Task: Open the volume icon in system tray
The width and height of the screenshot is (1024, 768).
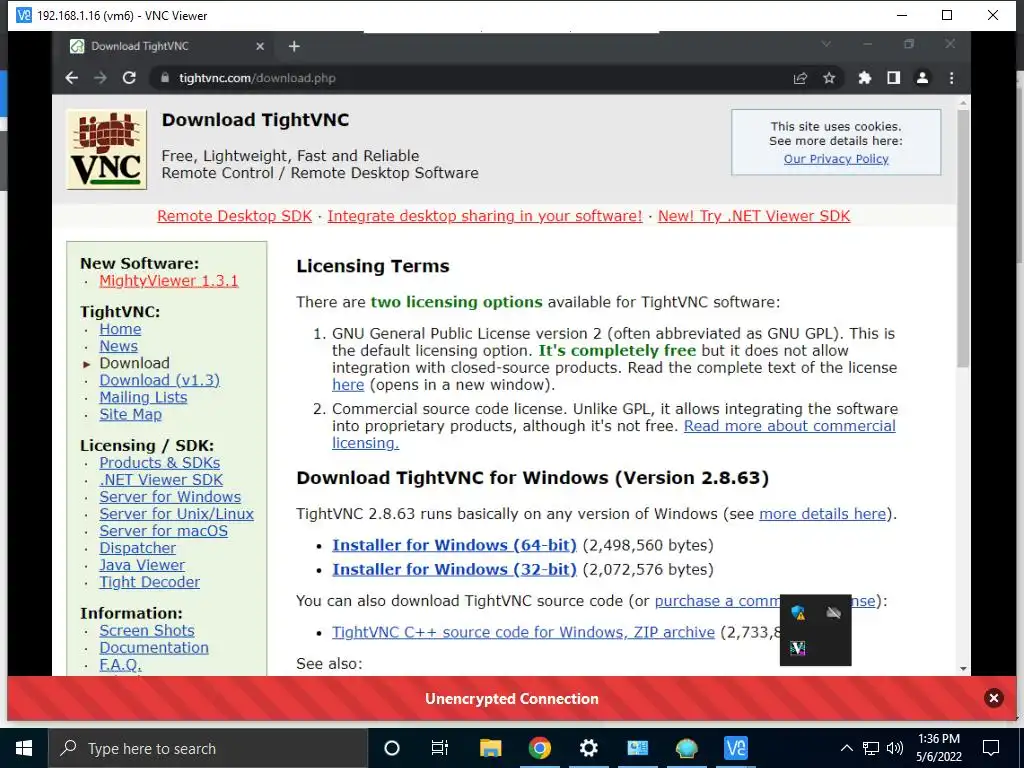Action: tap(895, 748)
